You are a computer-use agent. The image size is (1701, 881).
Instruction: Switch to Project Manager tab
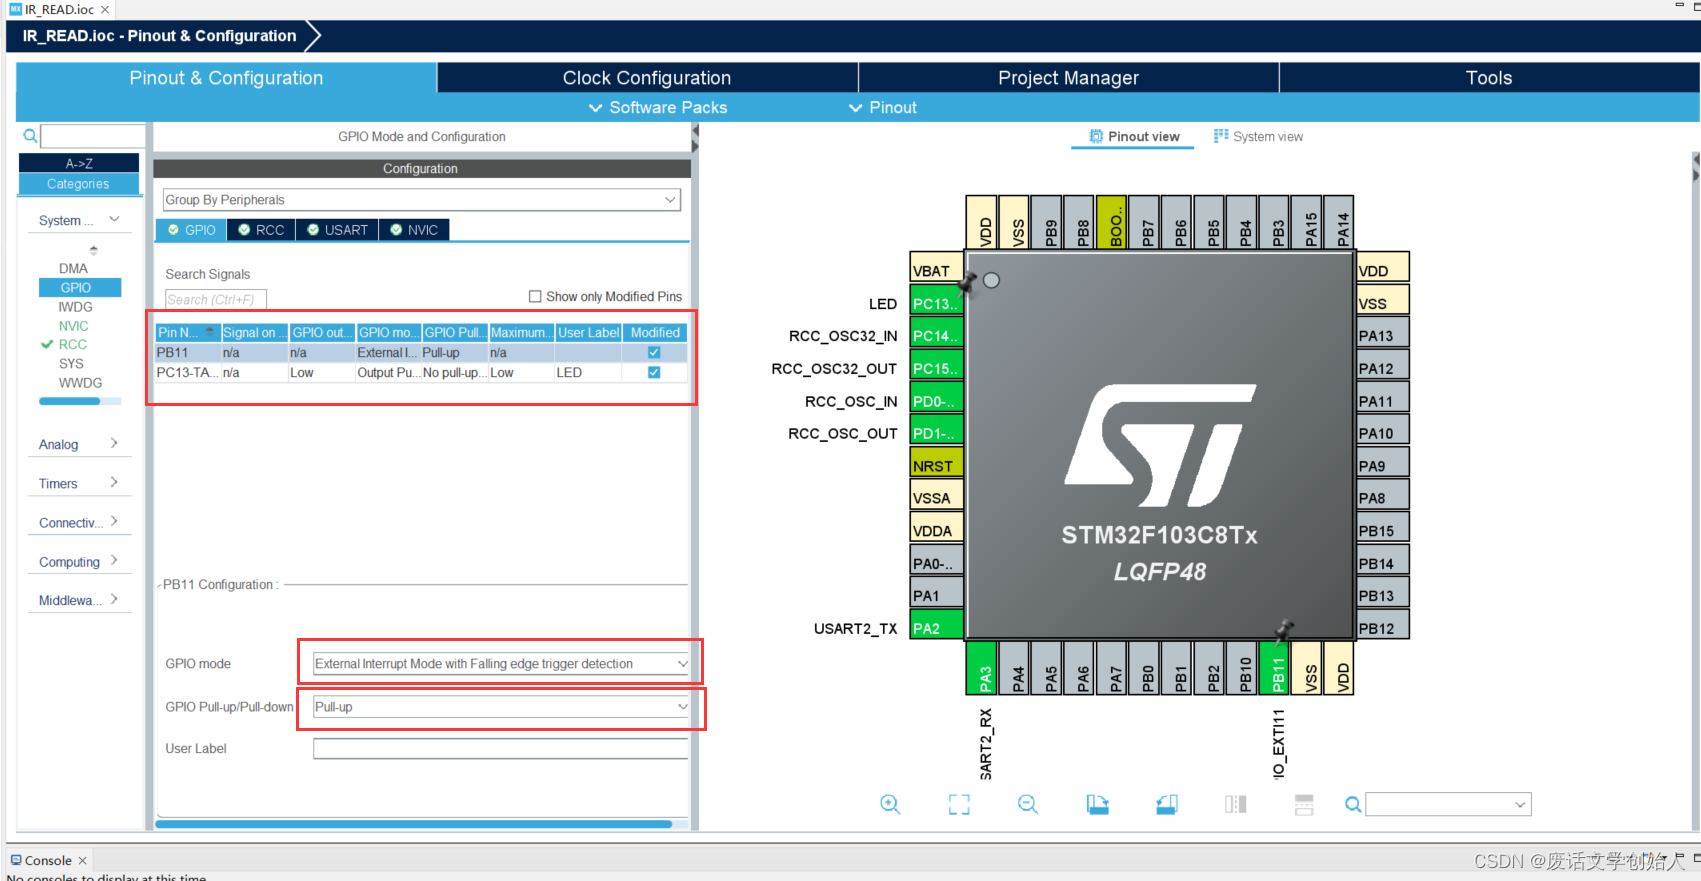pos(1068,78)
